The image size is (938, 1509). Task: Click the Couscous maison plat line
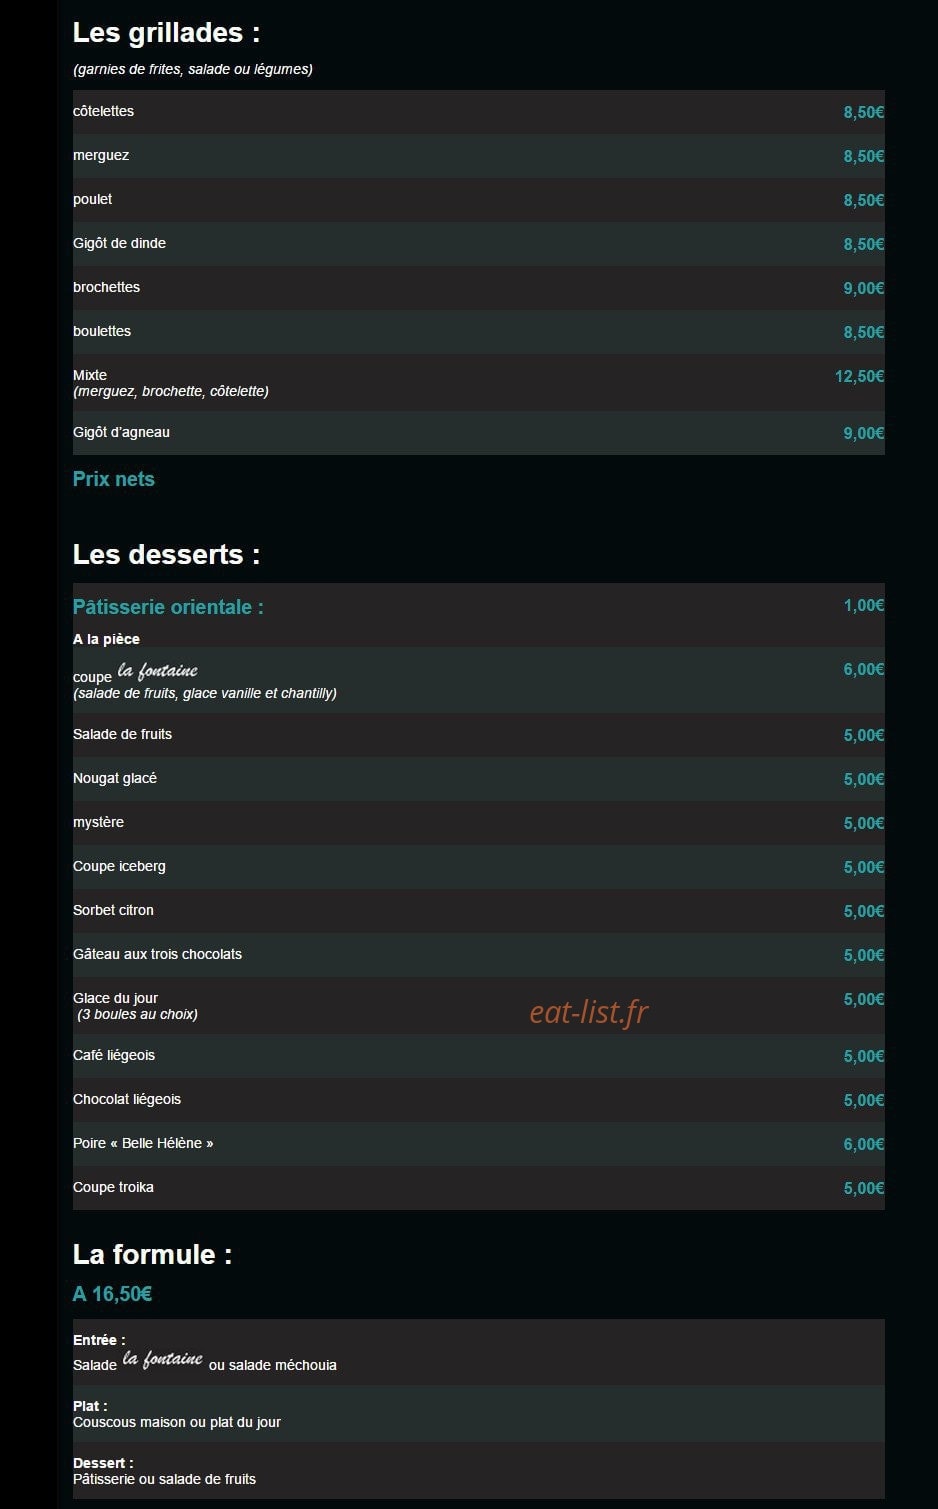point(177,1422)
